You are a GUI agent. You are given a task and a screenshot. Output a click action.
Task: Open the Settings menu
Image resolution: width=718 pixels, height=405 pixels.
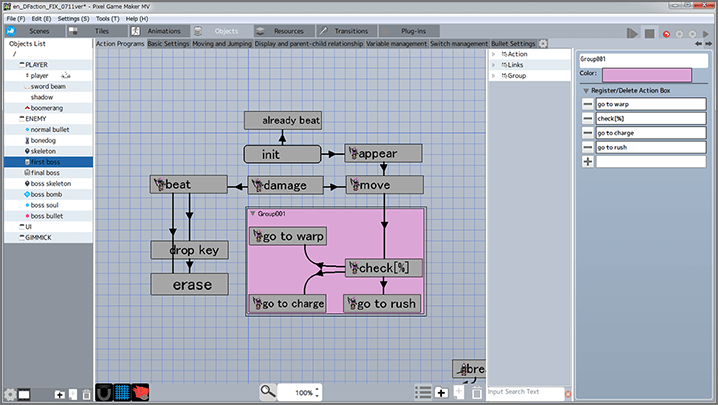pos(71,19)
